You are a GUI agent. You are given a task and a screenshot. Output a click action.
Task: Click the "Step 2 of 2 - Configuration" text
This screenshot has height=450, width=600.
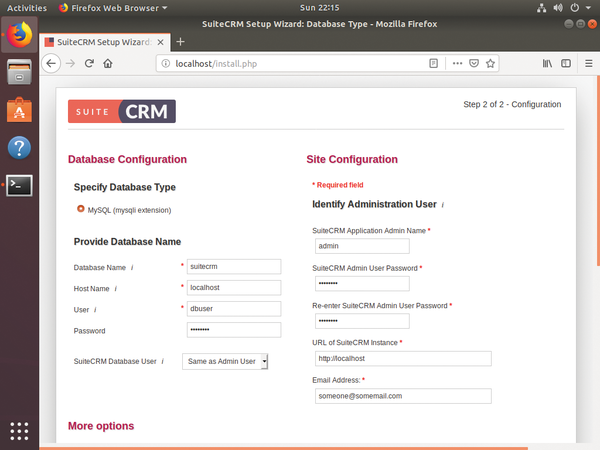pos(512,104)
